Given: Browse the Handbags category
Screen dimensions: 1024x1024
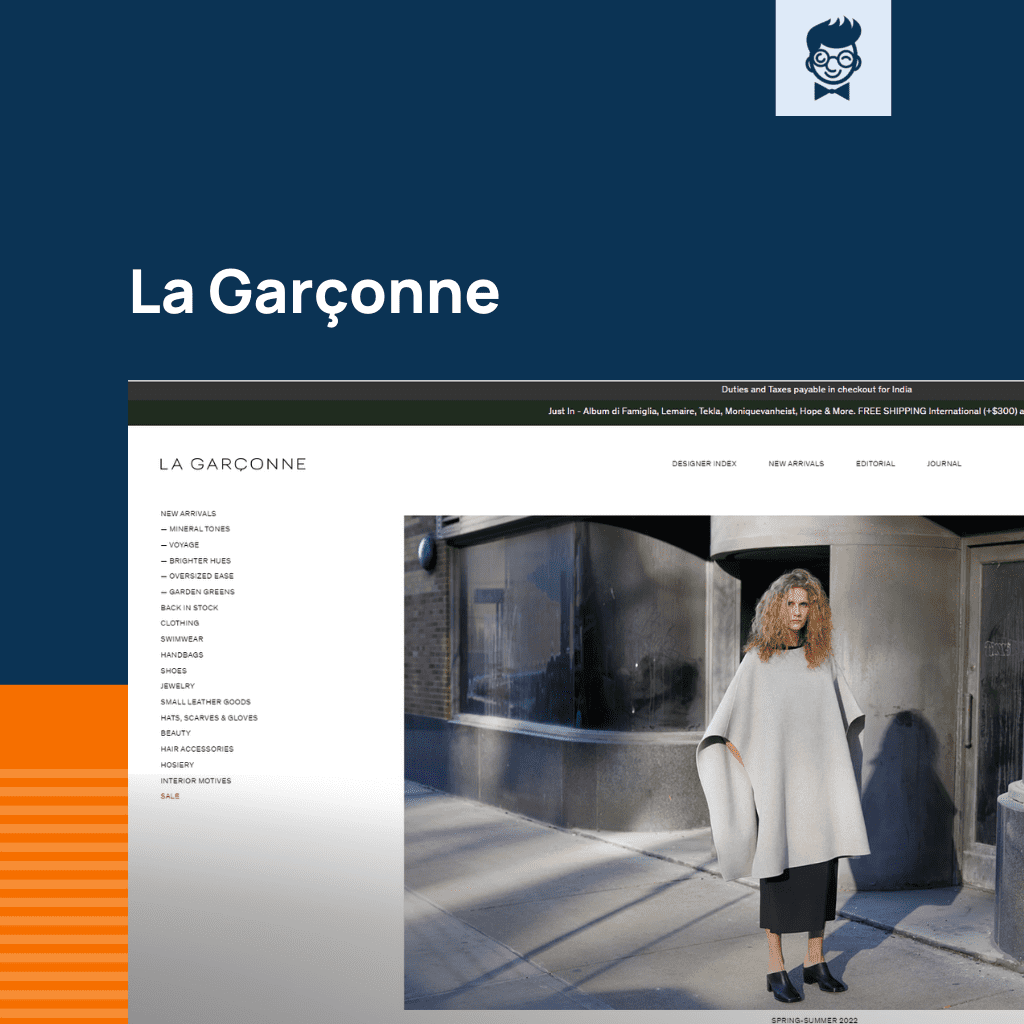Looking at the screenshot, I should [182, 655].
